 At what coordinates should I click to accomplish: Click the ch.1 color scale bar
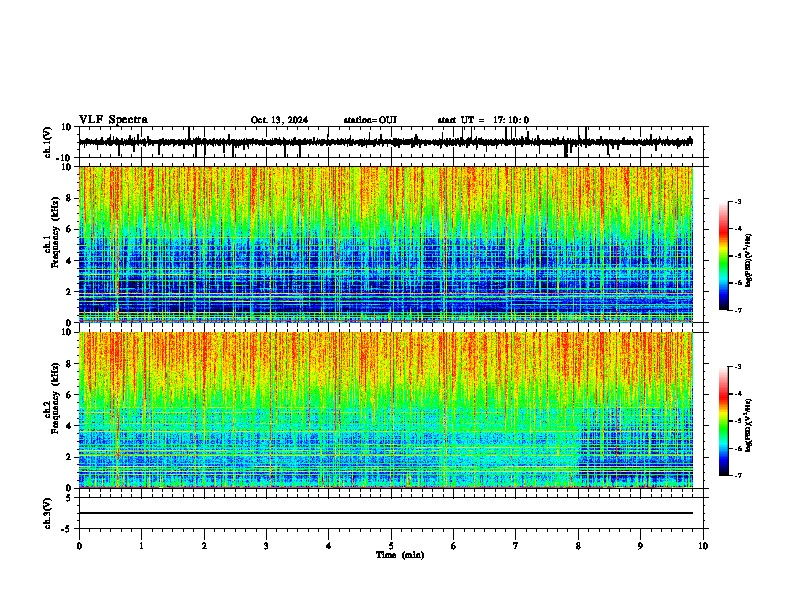click(724, 256)
